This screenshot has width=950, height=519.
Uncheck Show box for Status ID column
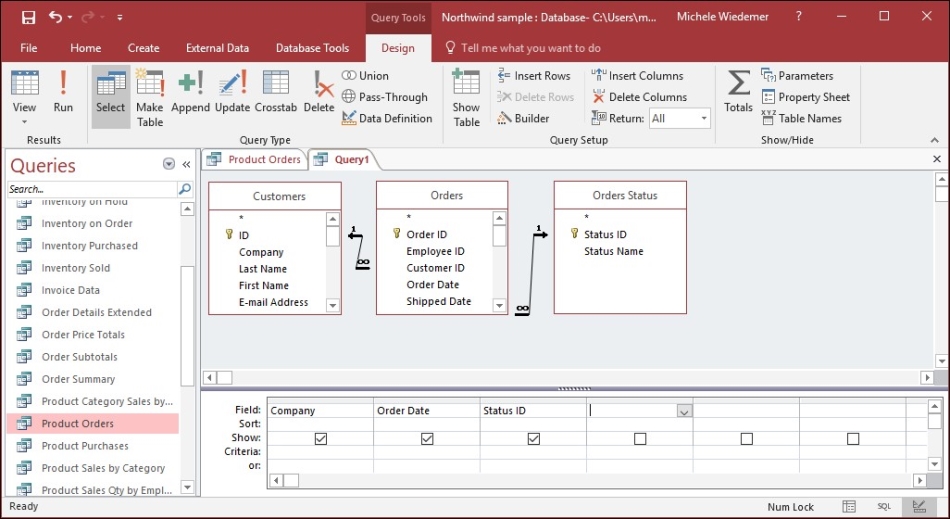point(534,438)
